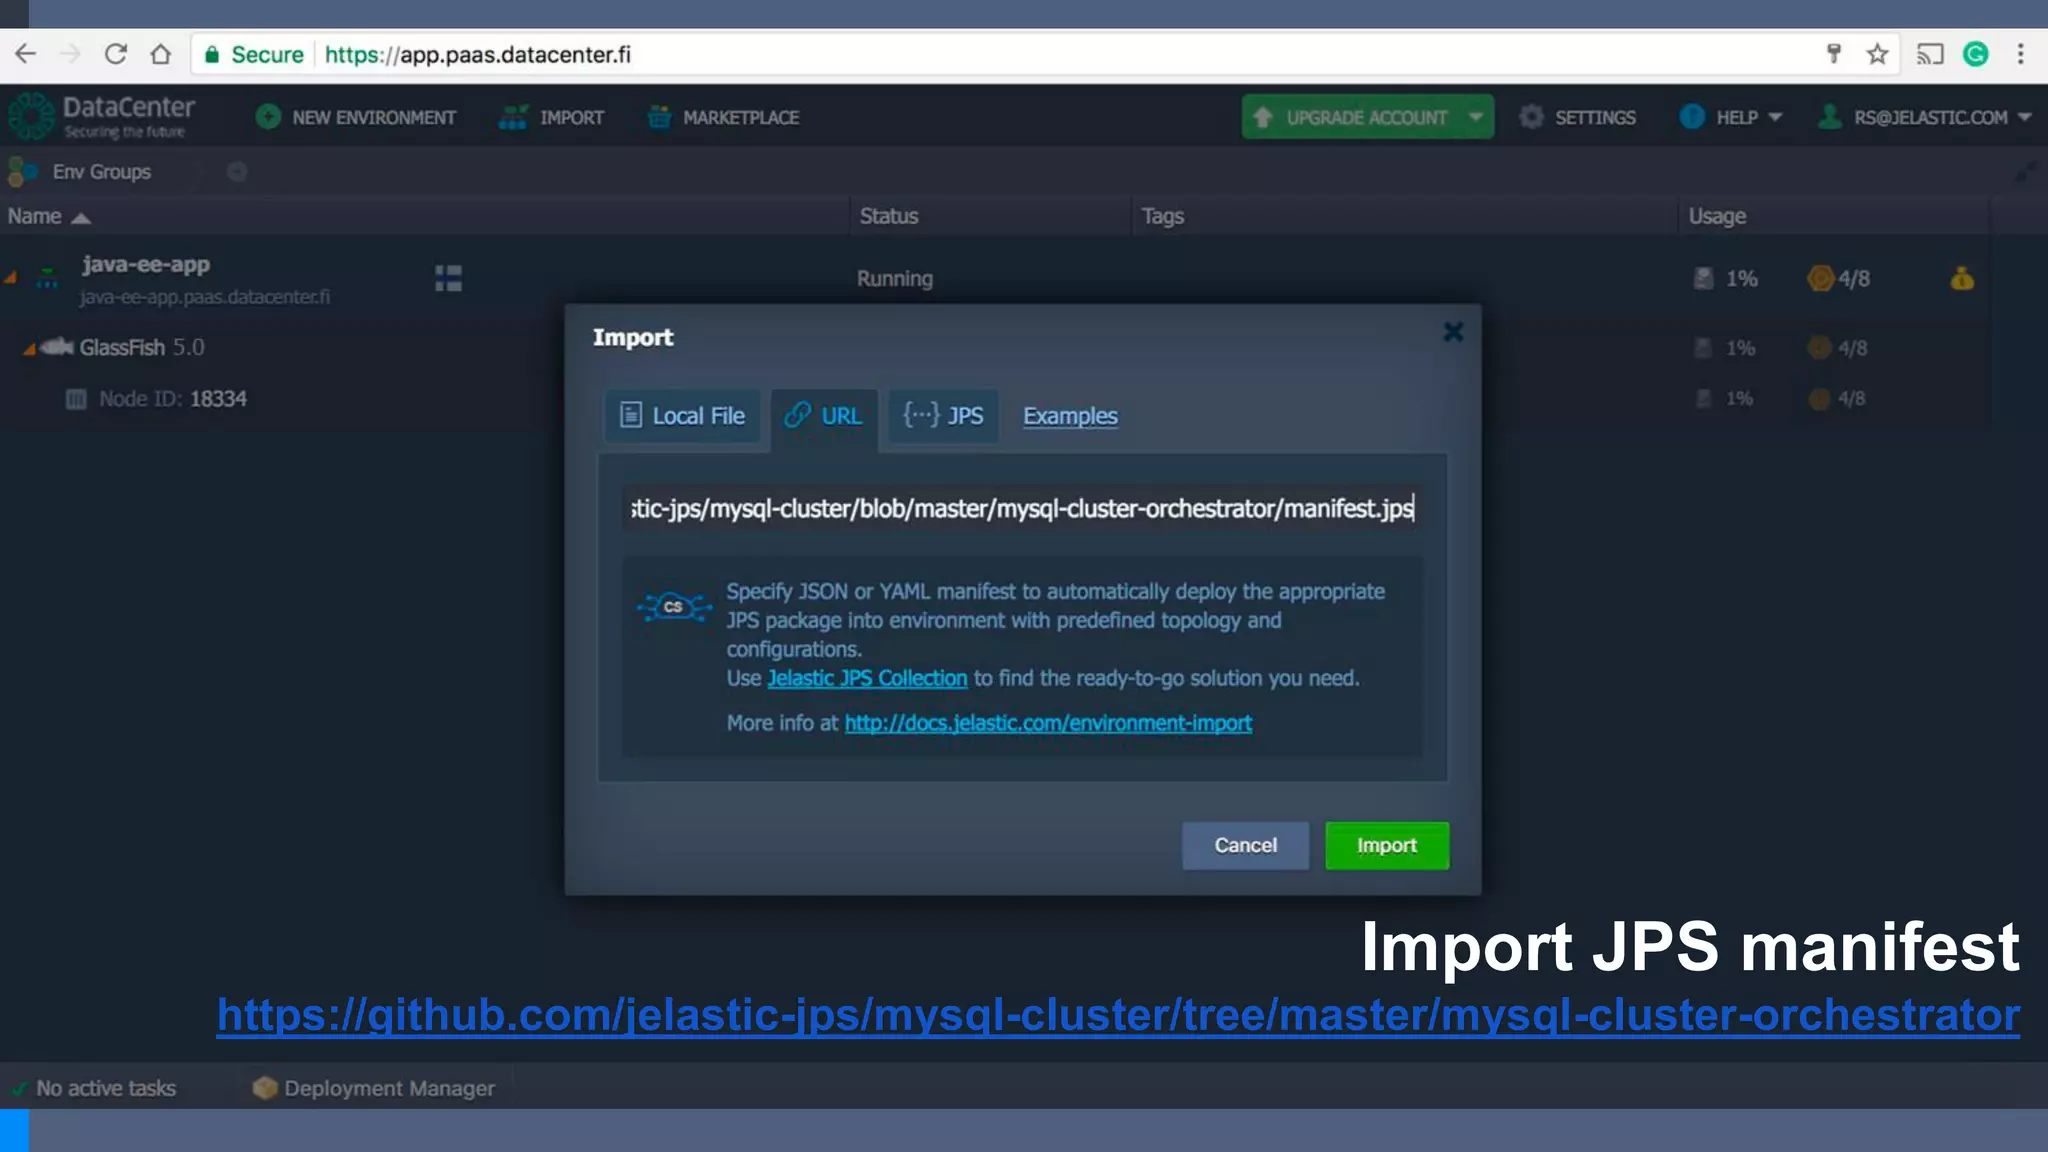Click the browser address bar URL
The height and width of the screenshot is (1152, 2048).
point(477,54)
